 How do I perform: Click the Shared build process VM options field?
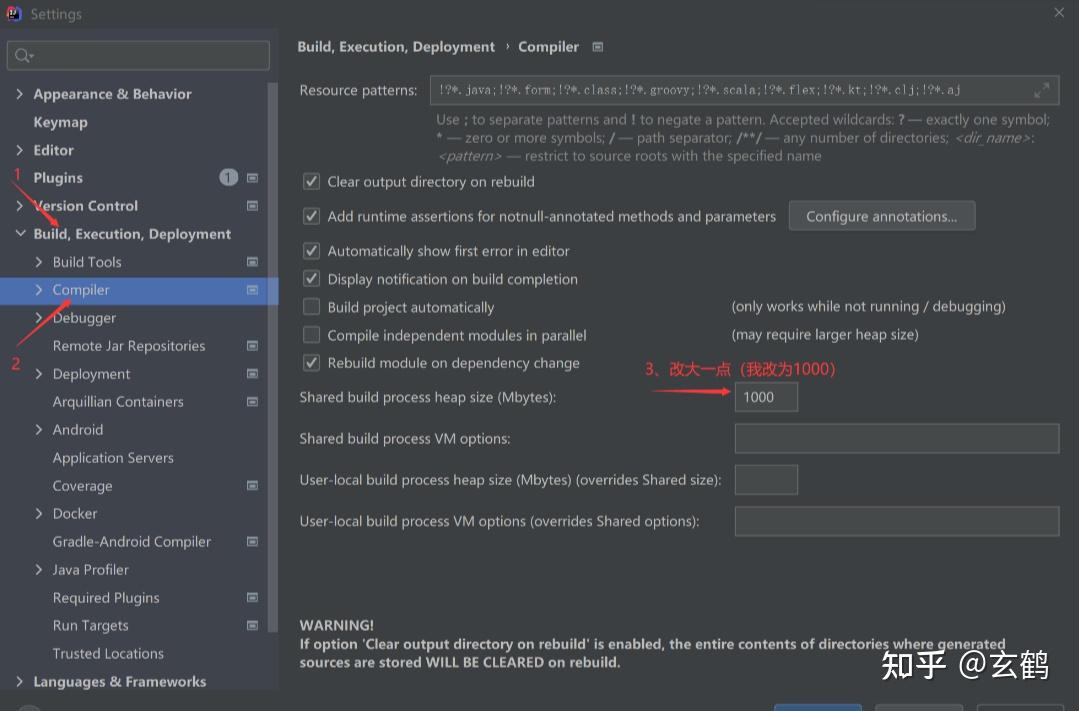point(896,439)
